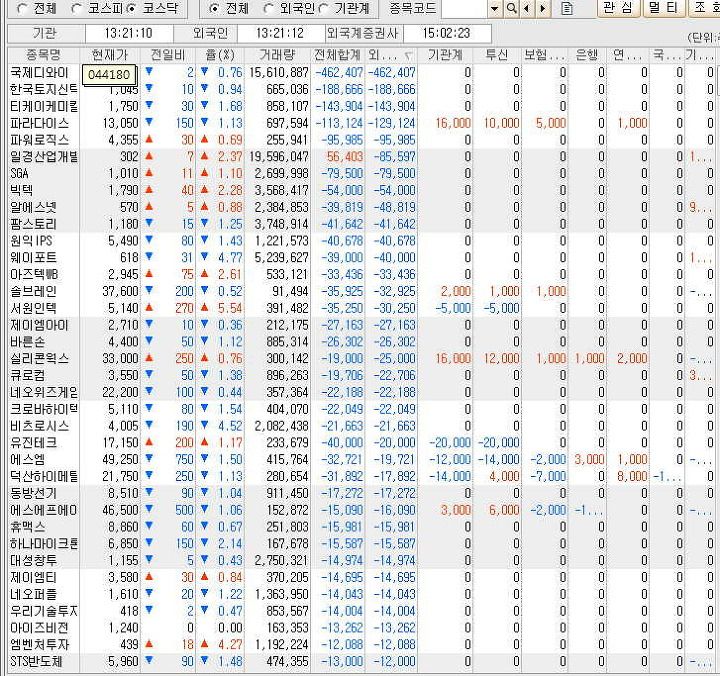
Task: Select the 알에스넷 stock row
Action: pyautogui.click(x=360, y=207)
